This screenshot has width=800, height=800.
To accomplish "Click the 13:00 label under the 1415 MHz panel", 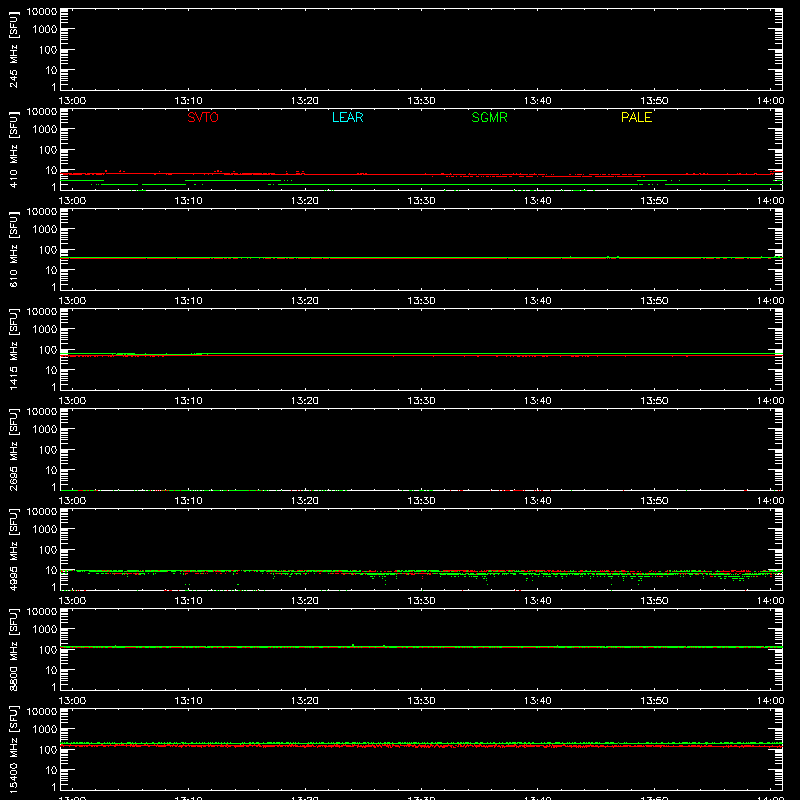I will click(x=72, y=401).
